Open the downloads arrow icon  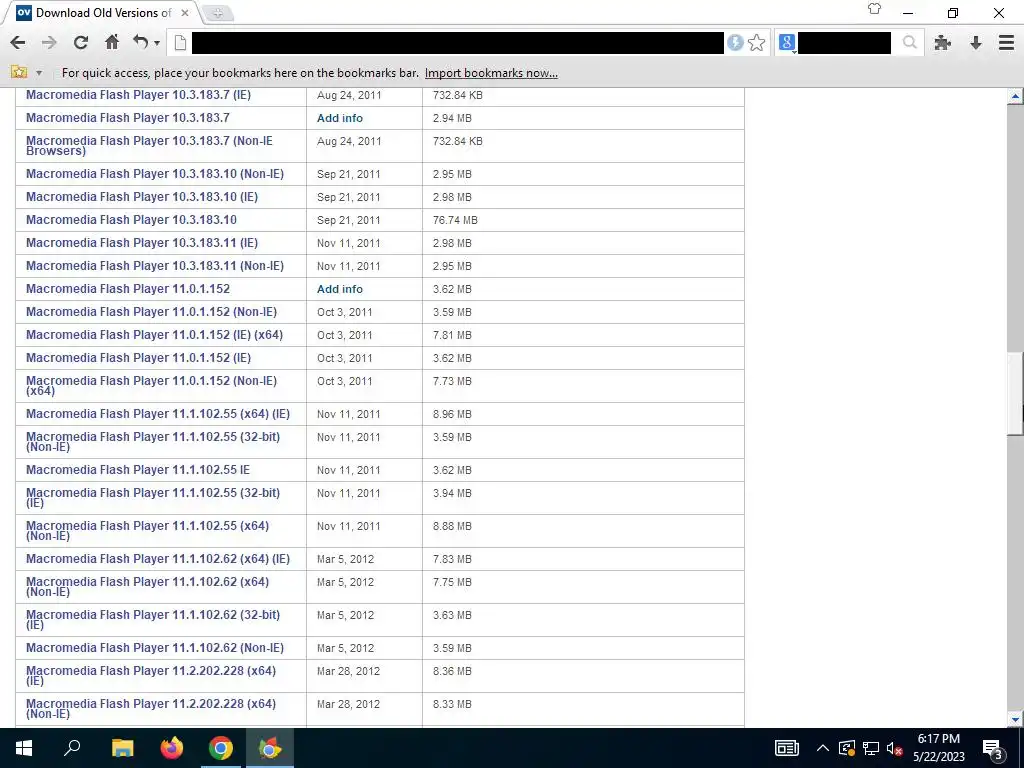pyautogui.click(x=976, y=43)
